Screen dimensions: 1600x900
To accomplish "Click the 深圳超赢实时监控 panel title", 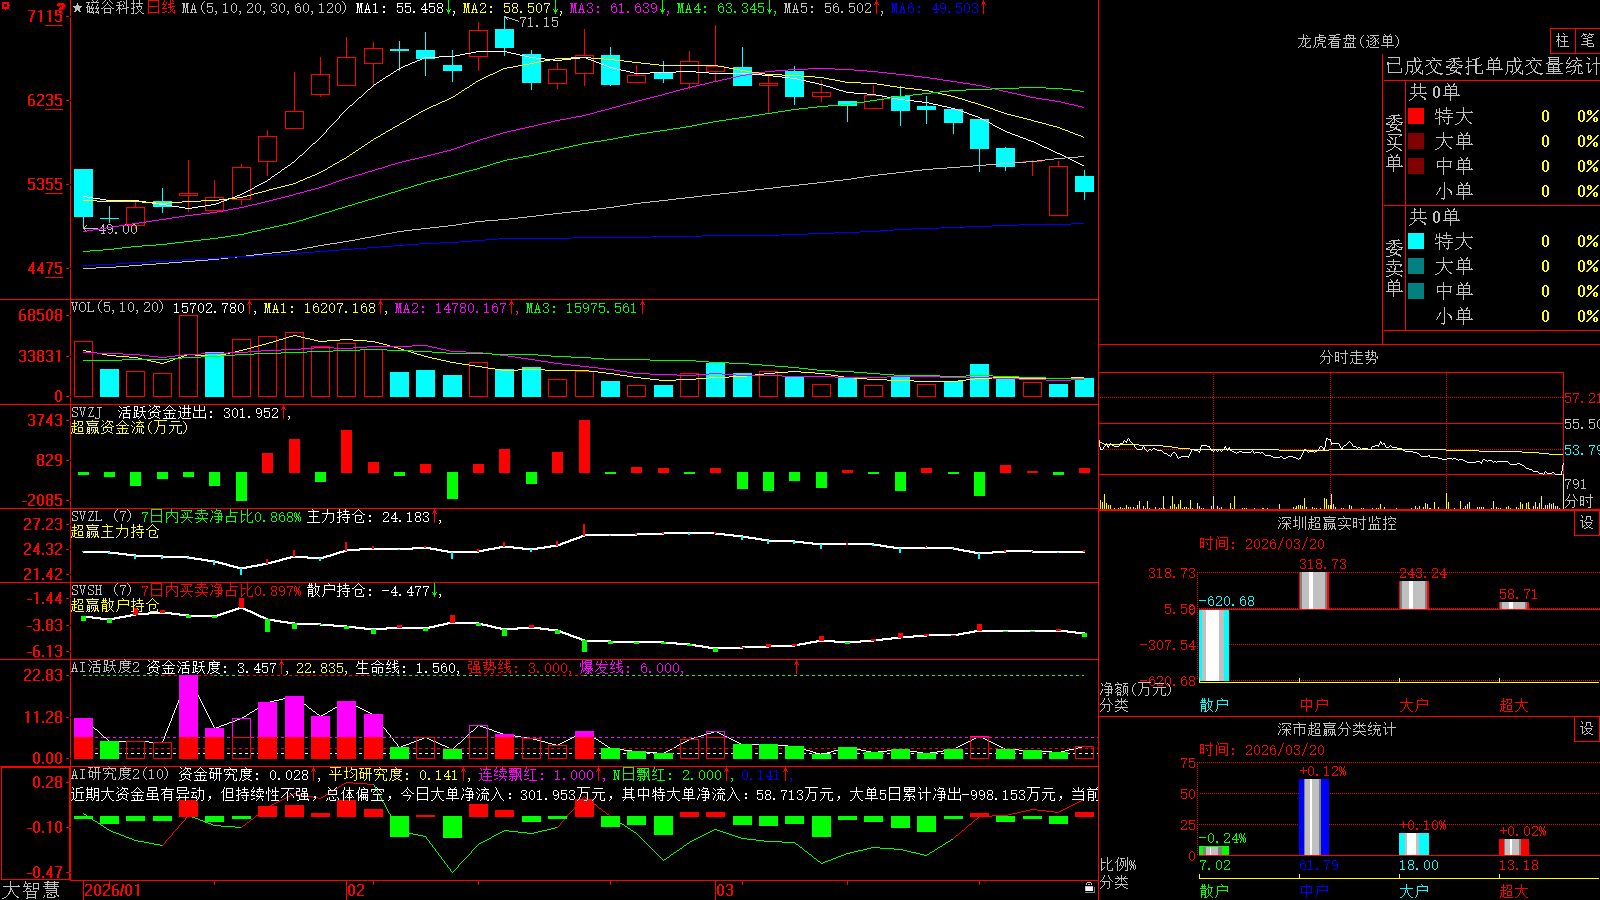I will coord(1336,523).
